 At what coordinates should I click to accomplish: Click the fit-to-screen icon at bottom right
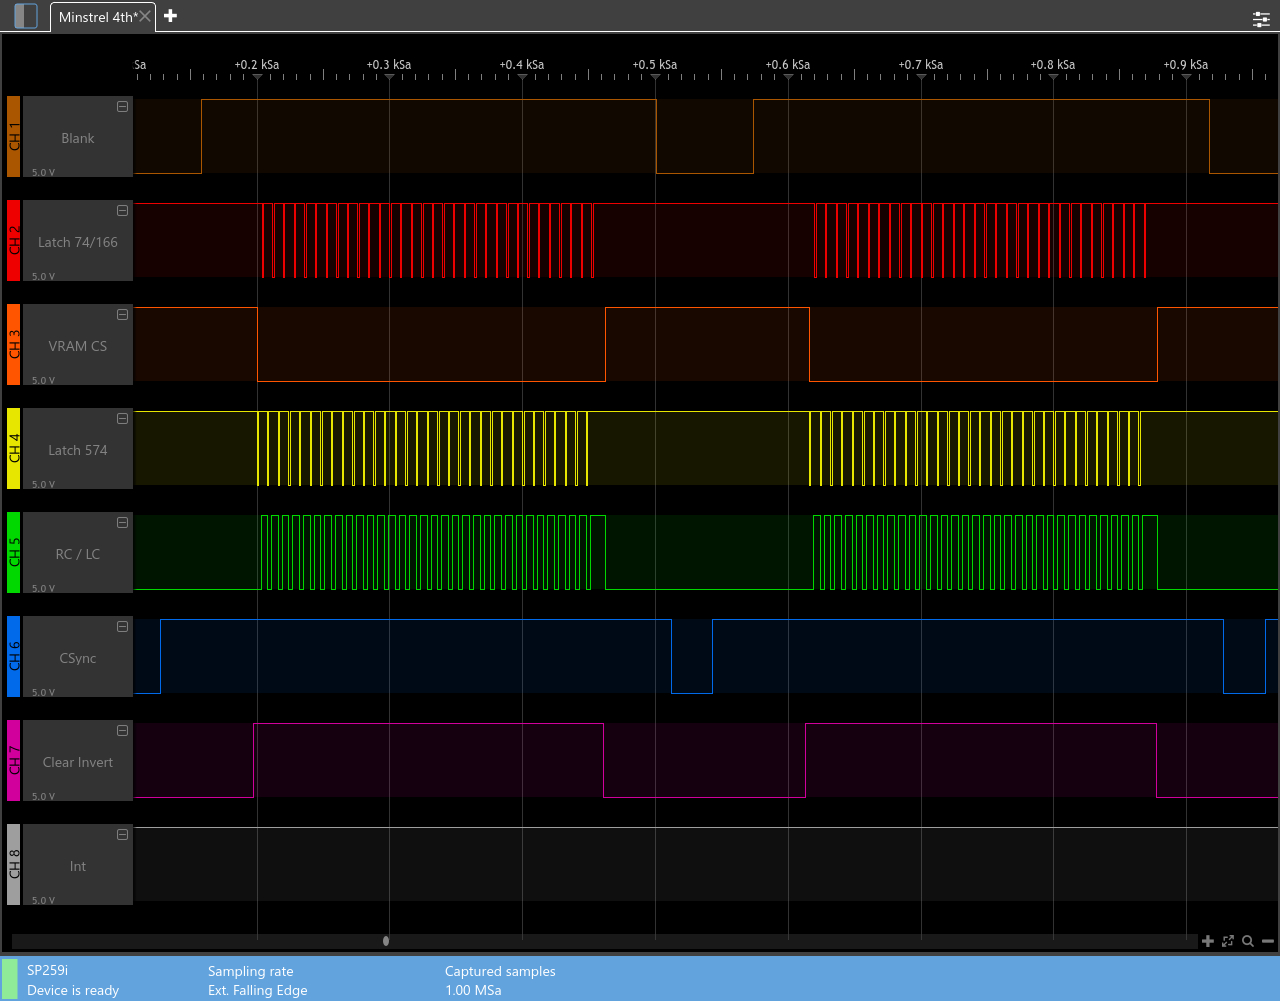[x=1228, y=941]
